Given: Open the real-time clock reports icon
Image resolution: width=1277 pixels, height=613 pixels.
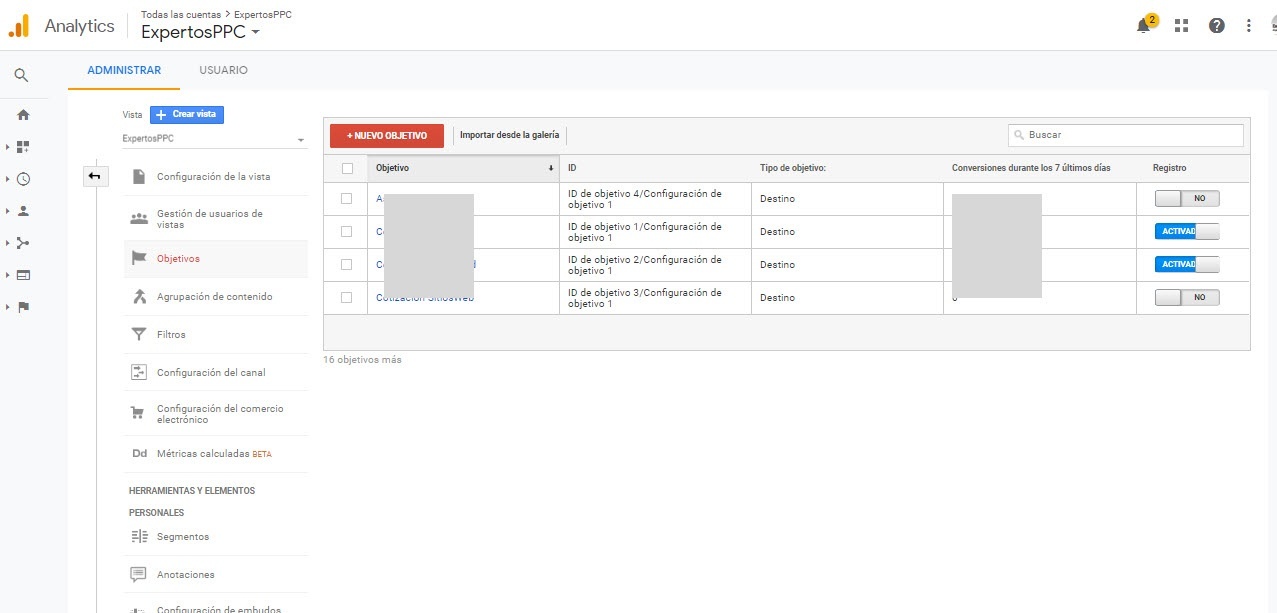Looking at the screenshot, I should [x=23, y=179].
